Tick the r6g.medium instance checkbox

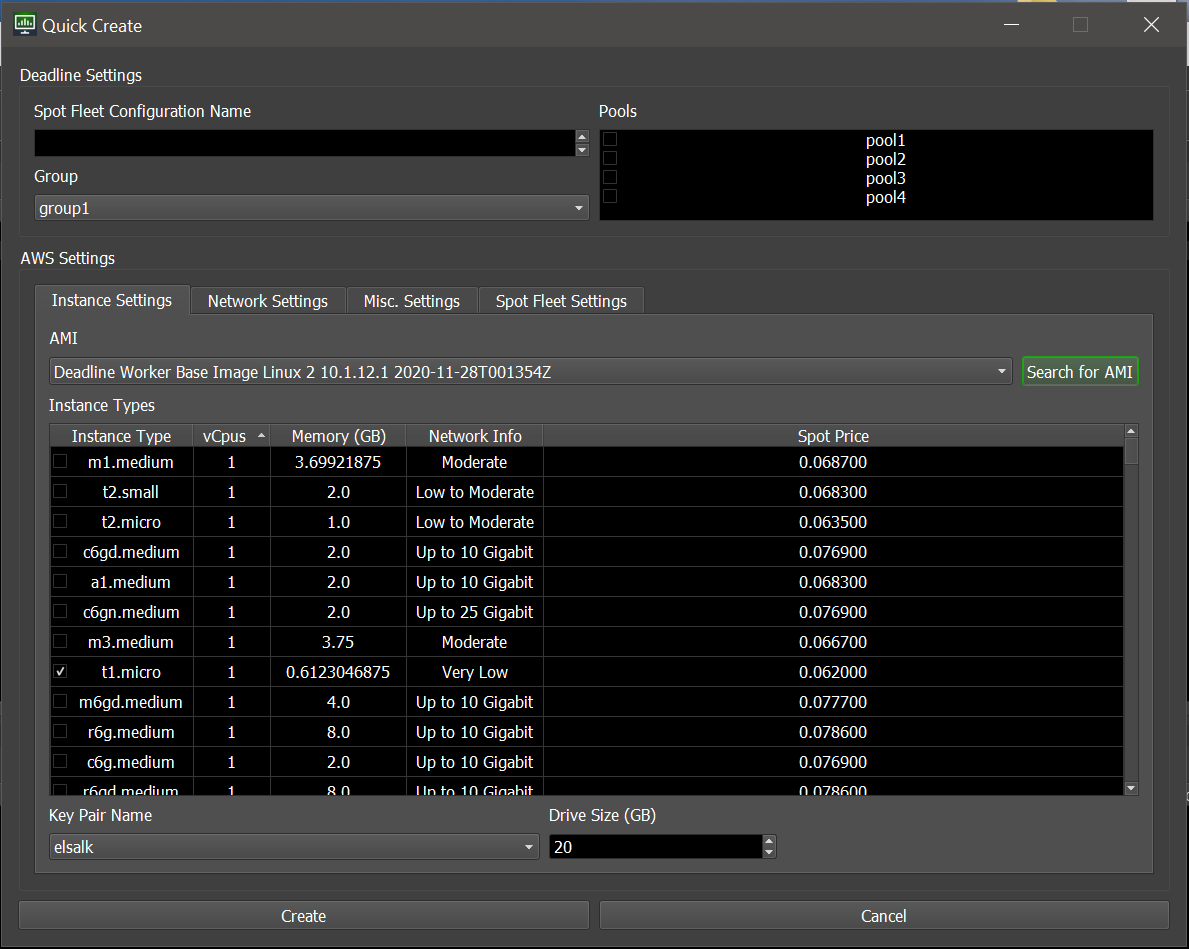[61, 731]
